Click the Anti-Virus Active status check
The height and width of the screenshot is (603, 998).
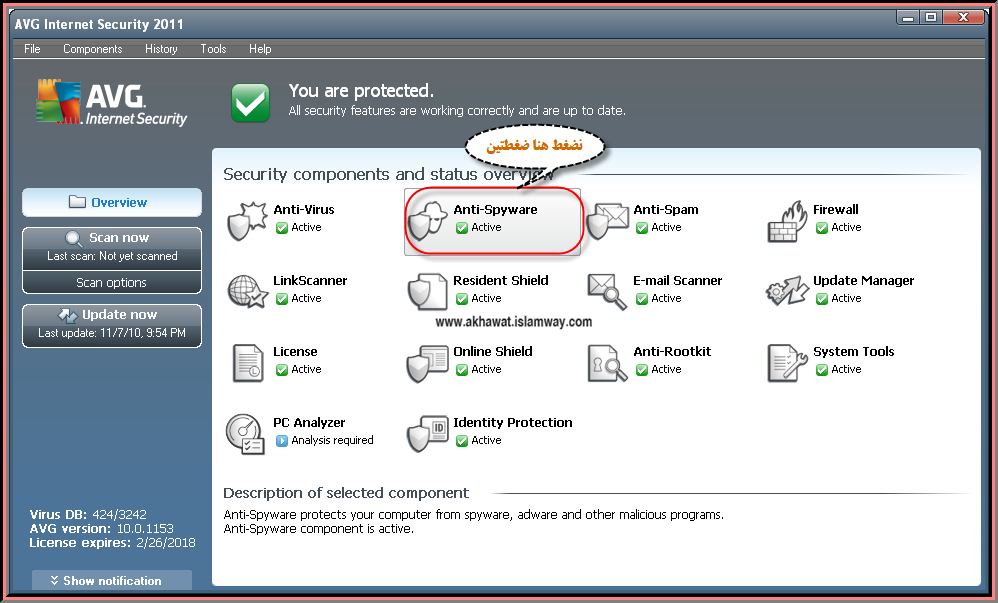click(282, 228)
